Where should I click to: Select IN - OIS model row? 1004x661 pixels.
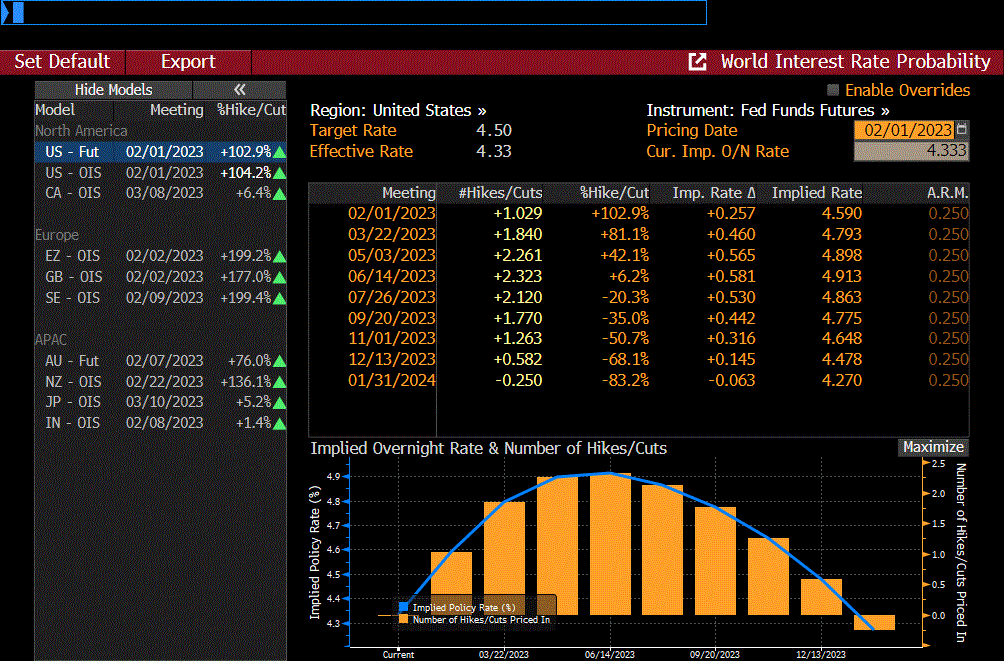click(160, 423)
